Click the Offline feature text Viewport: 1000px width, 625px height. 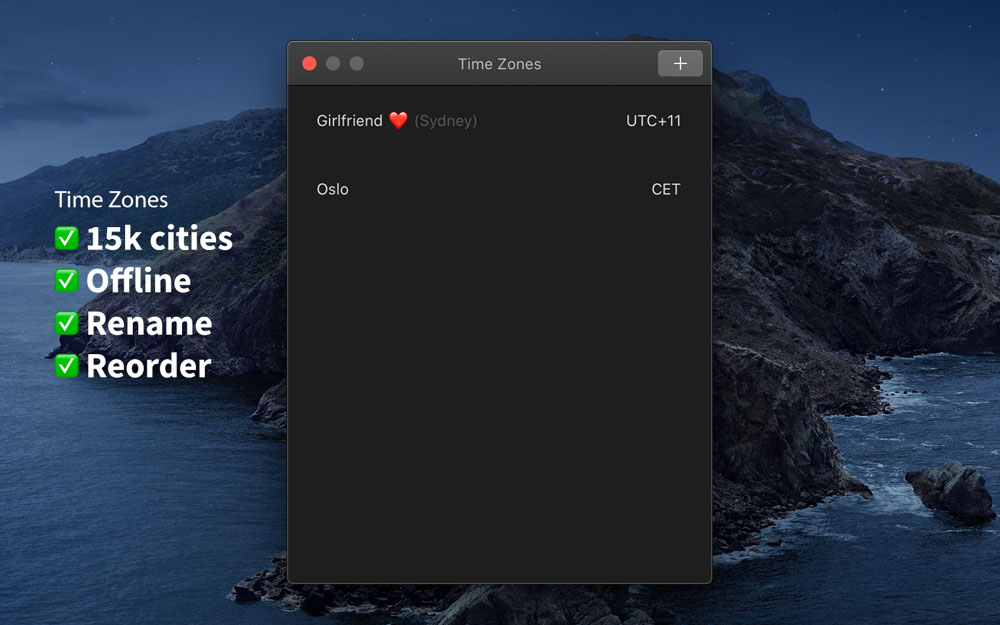point(138,281)
